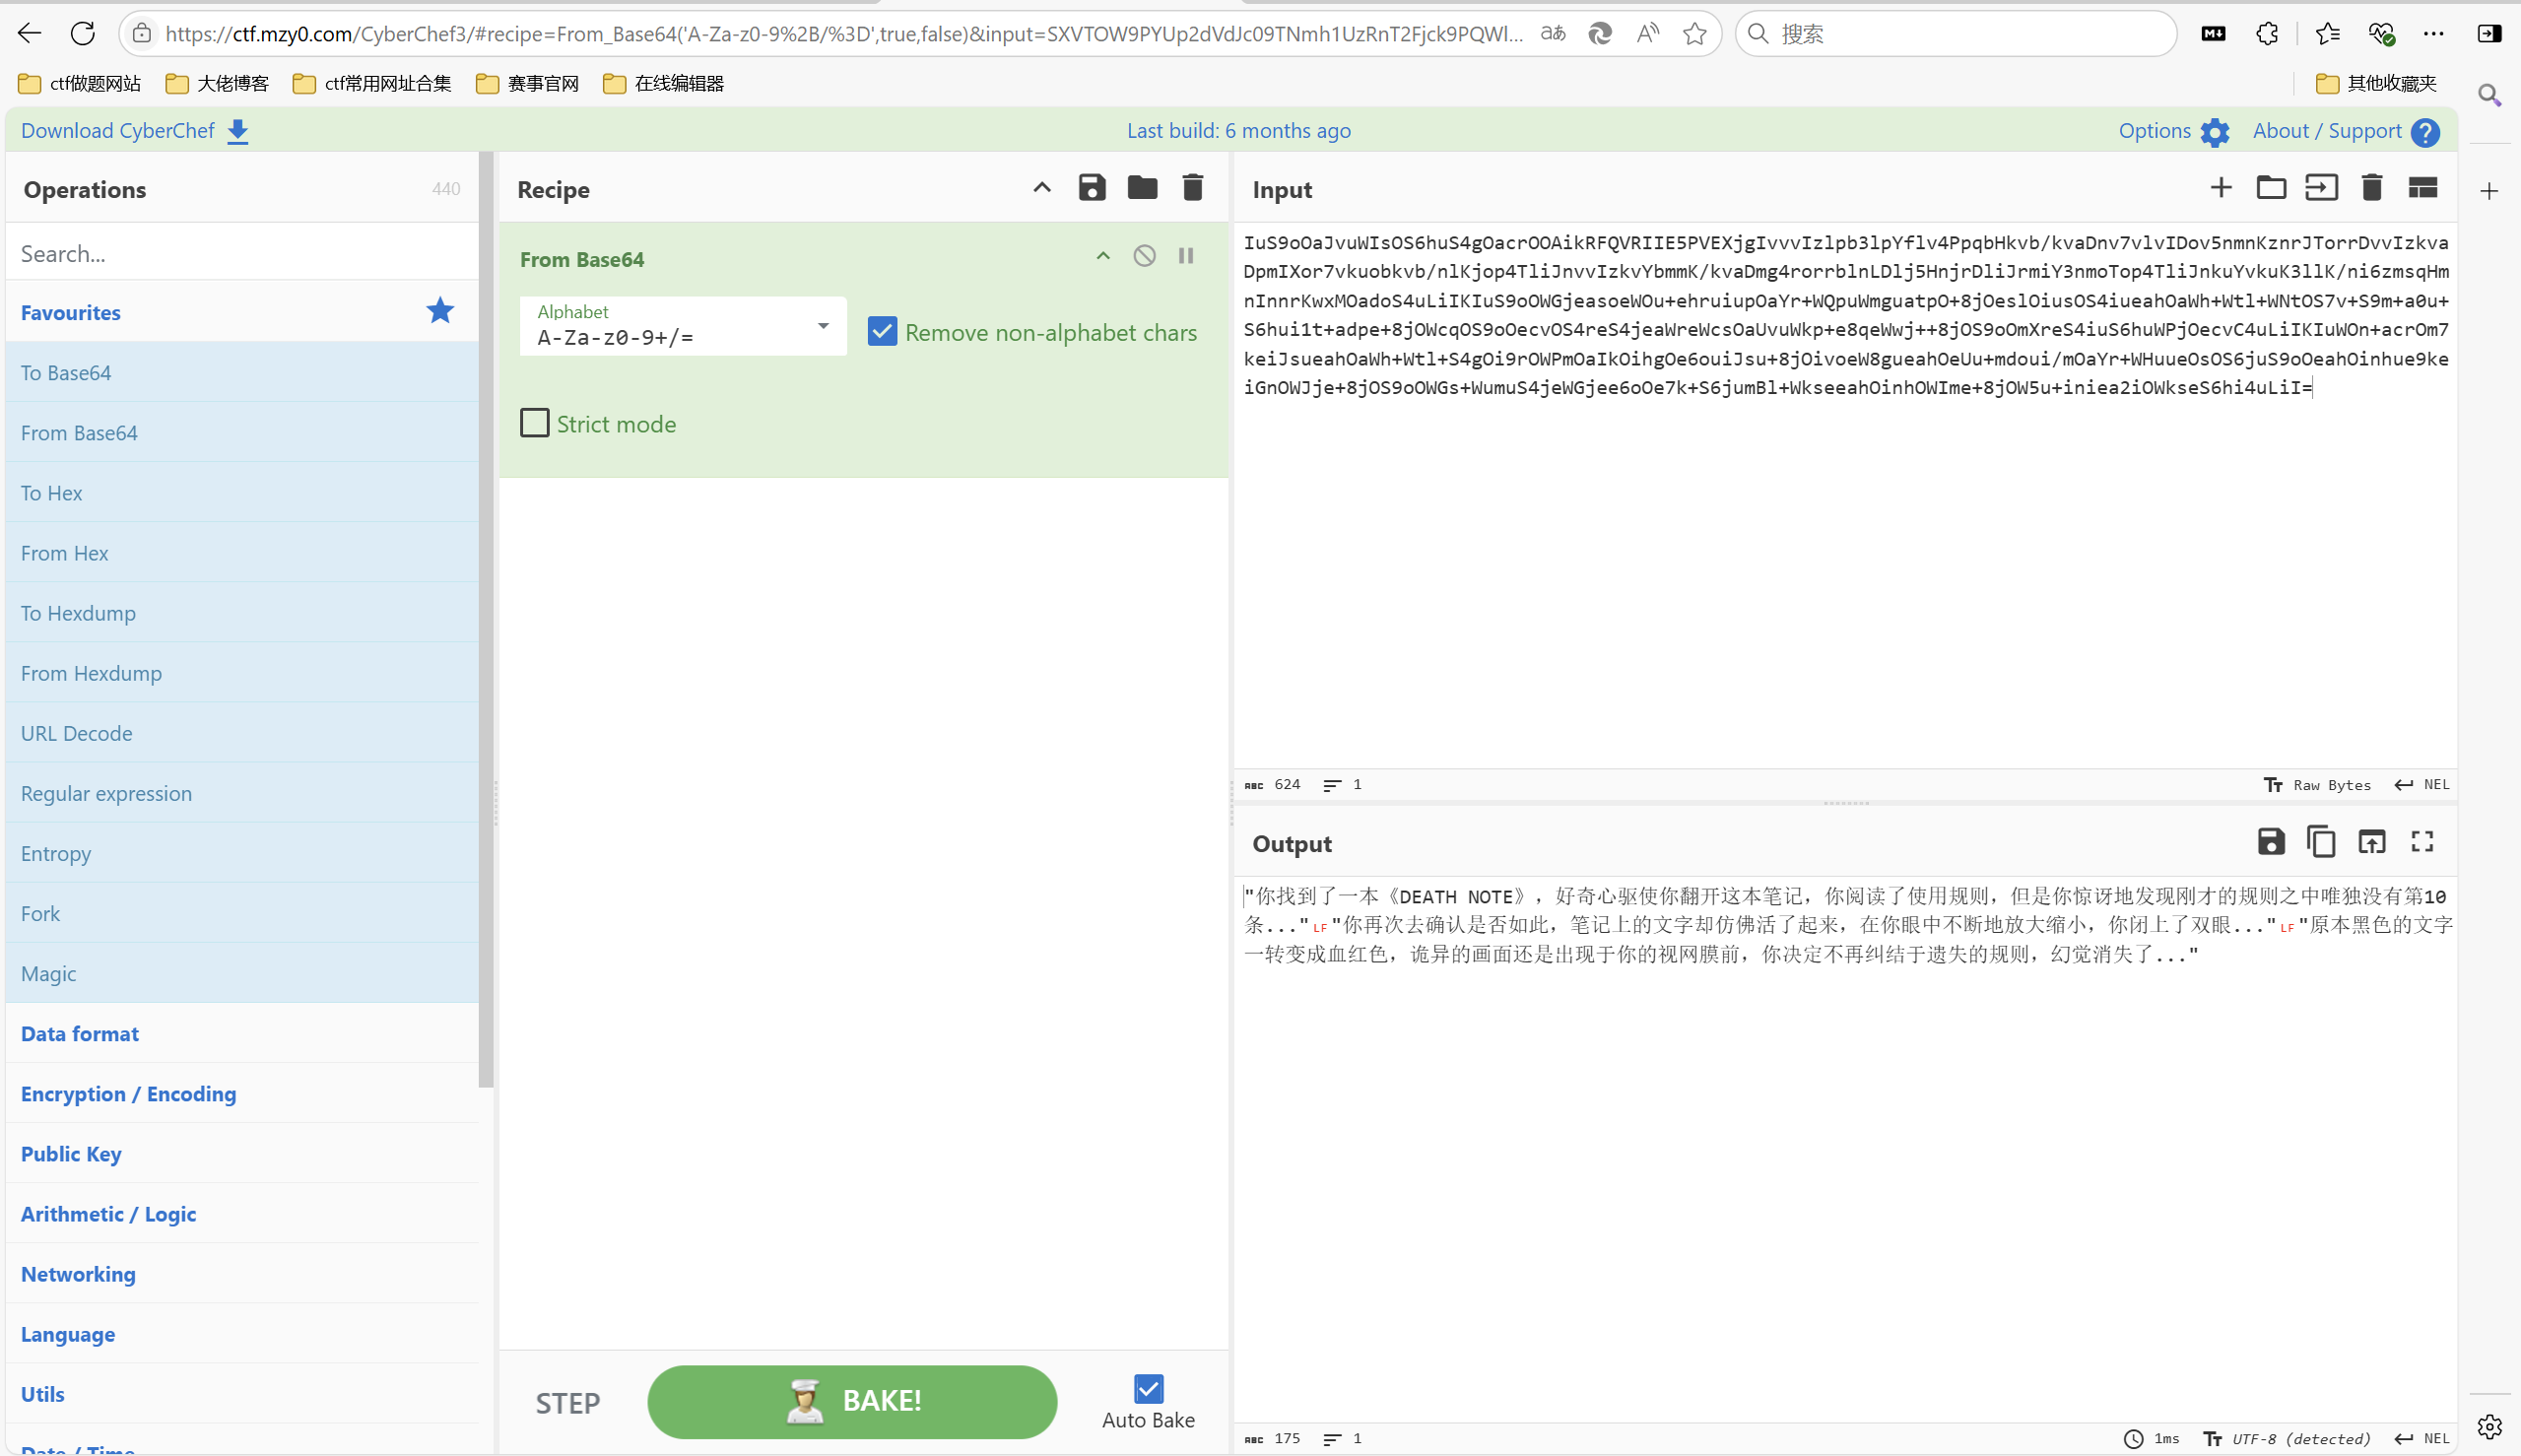This screenshot has width=2521, height=1456.
Task: Change input Raw Bytes encoding
Action: pyautogui.click(x=2318, y=784)
